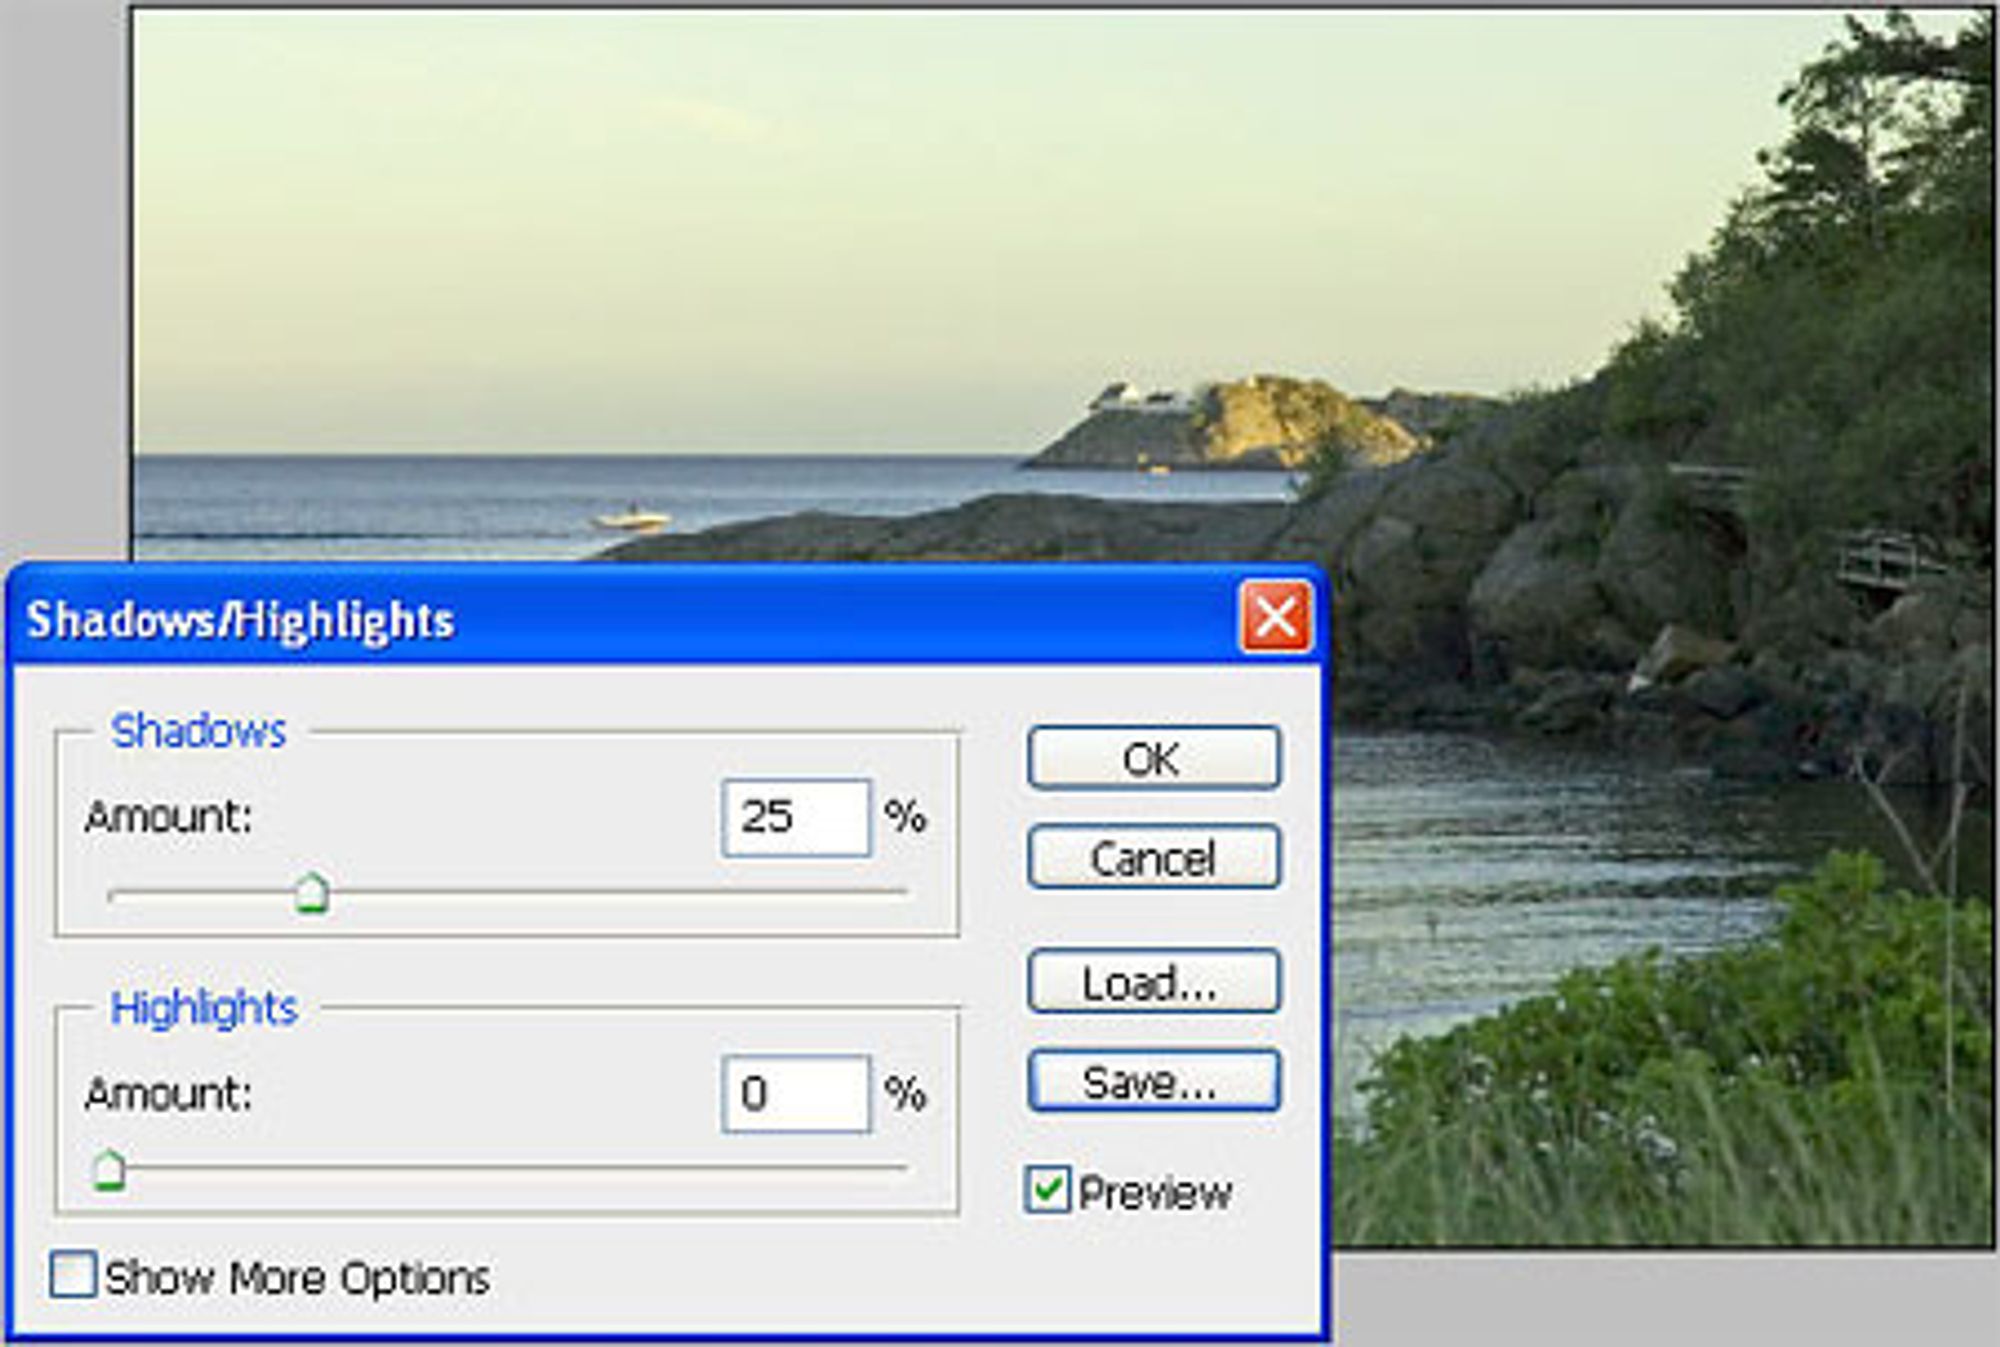Screen dimensions: 2000x1347
Task: Click the 'Amount:' label under Shadows
Action: coord(168,817)
